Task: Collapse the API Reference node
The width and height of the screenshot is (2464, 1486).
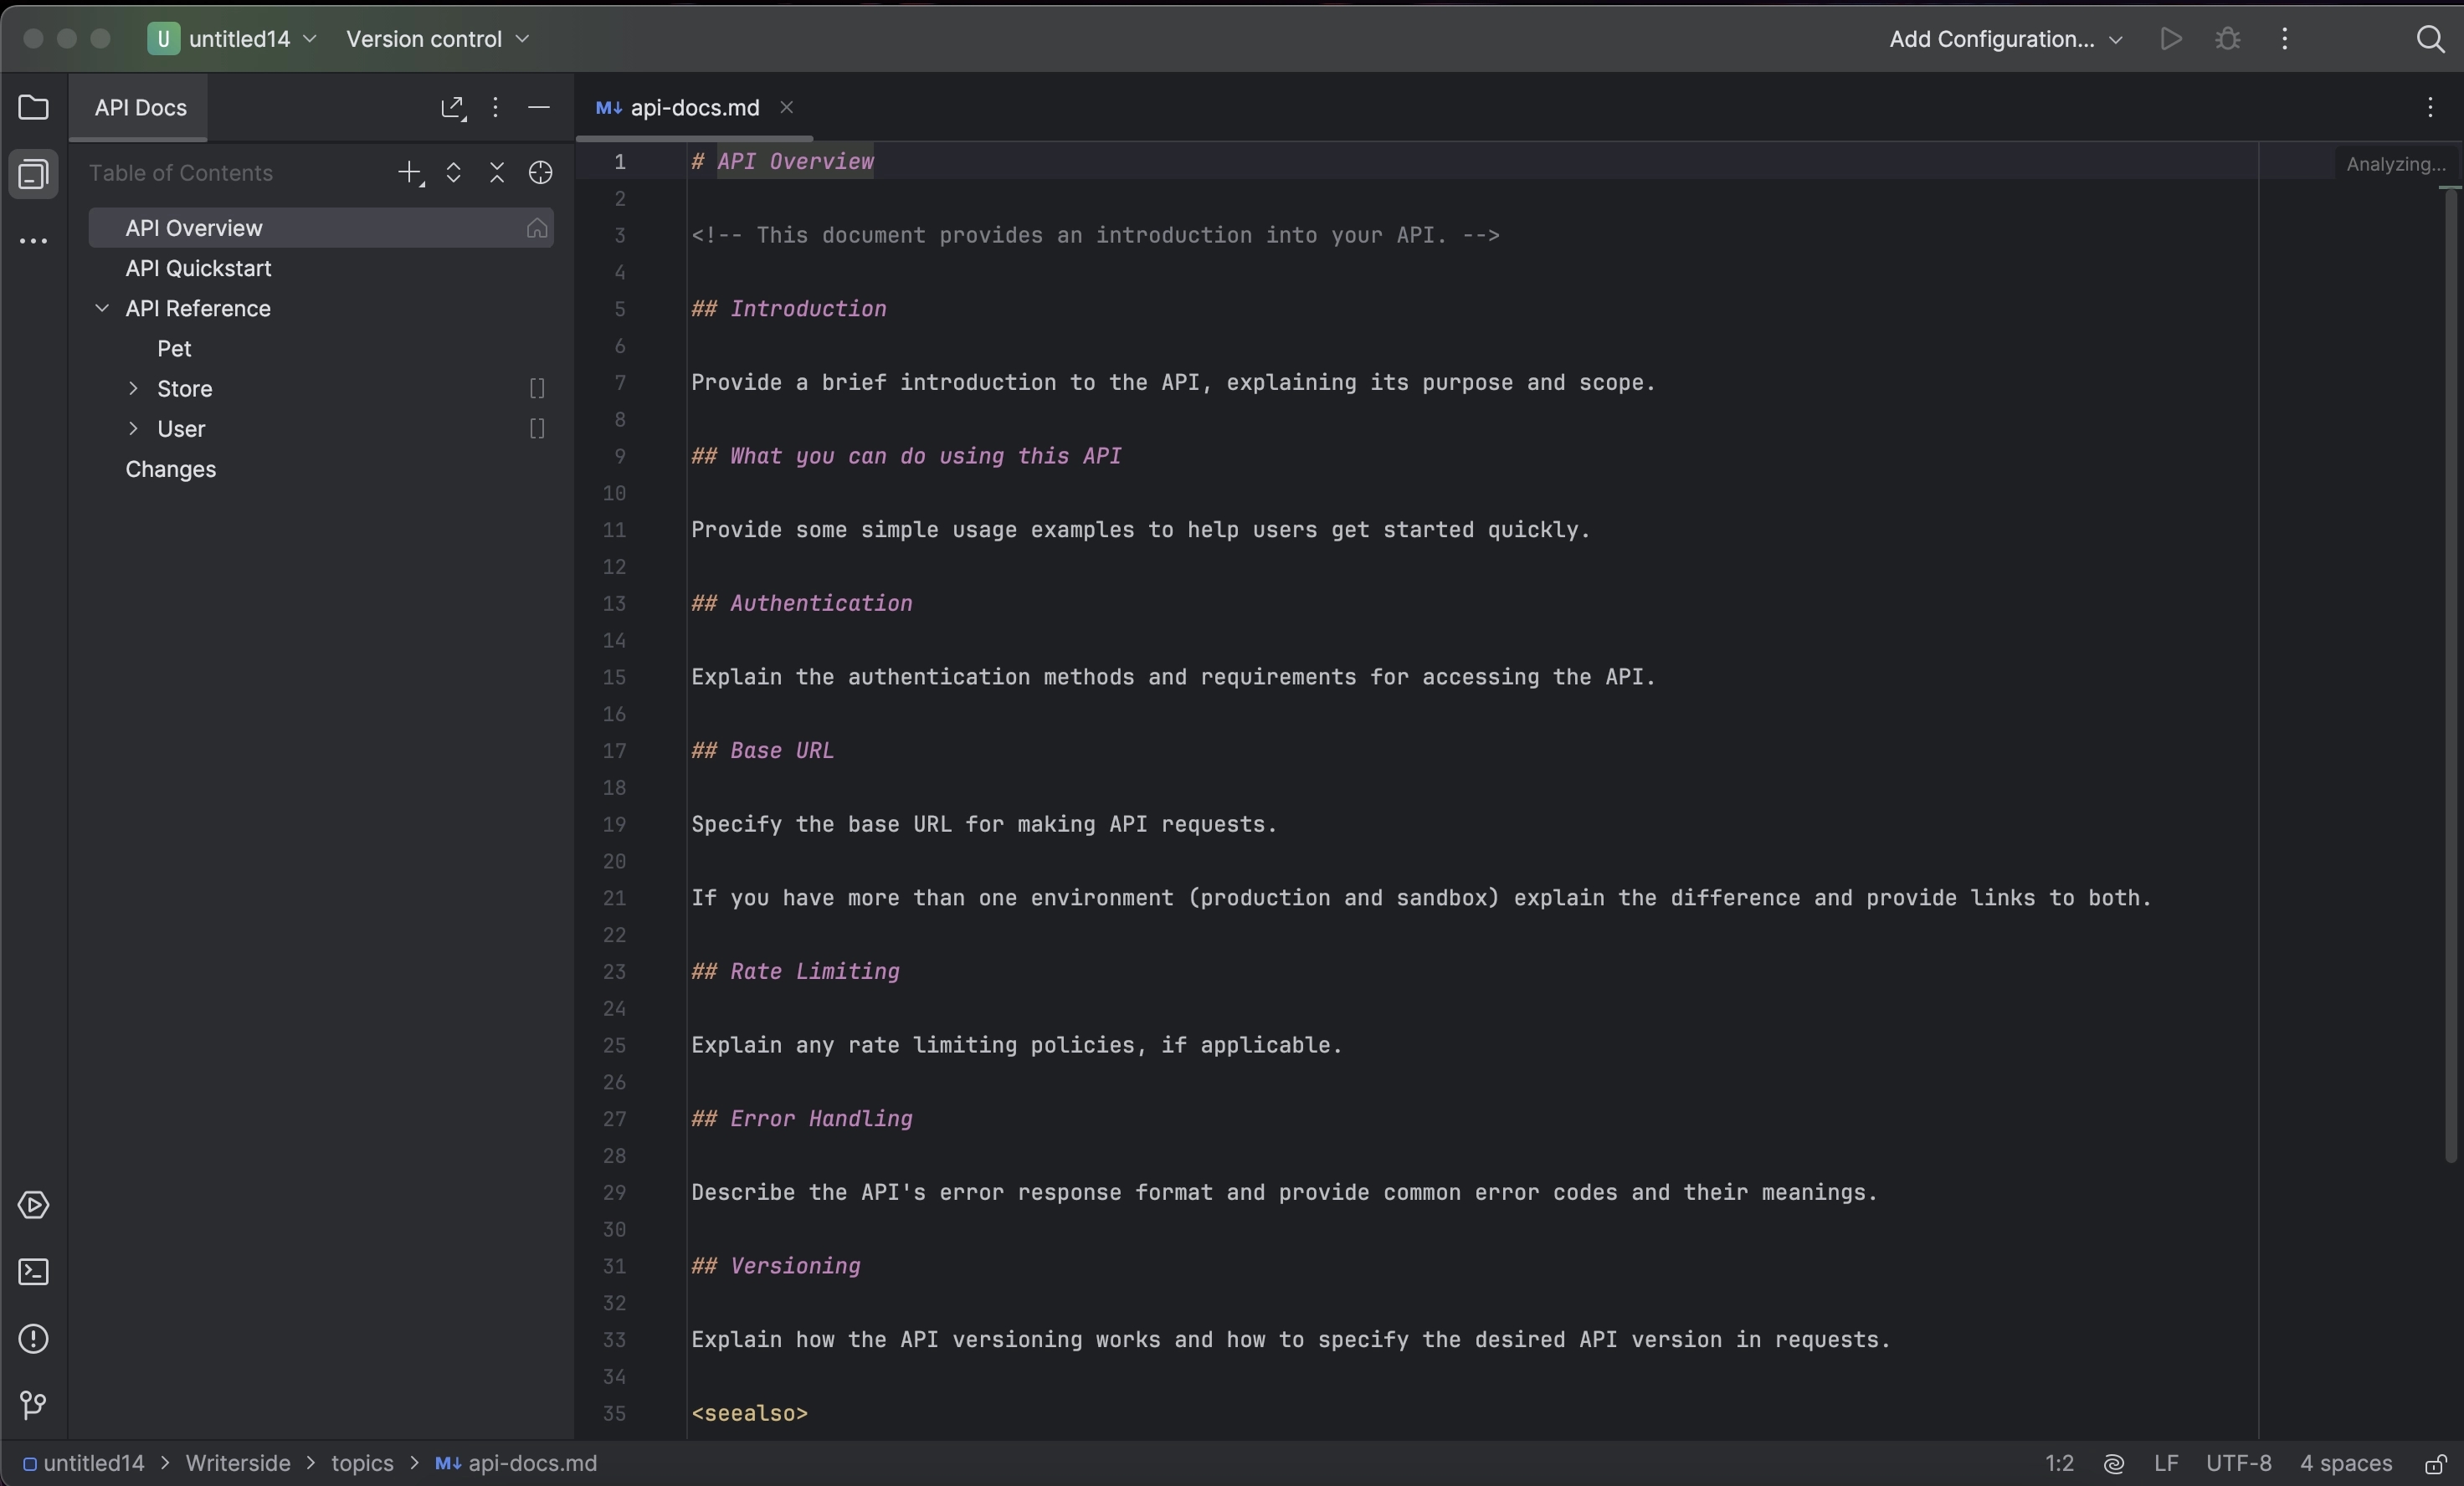Action: pyautogui.click(x=102, y=308)
